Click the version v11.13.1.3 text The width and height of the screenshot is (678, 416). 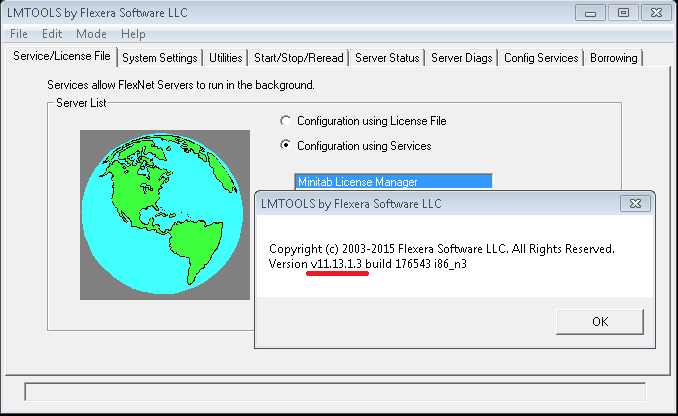(x=336, y=264)
